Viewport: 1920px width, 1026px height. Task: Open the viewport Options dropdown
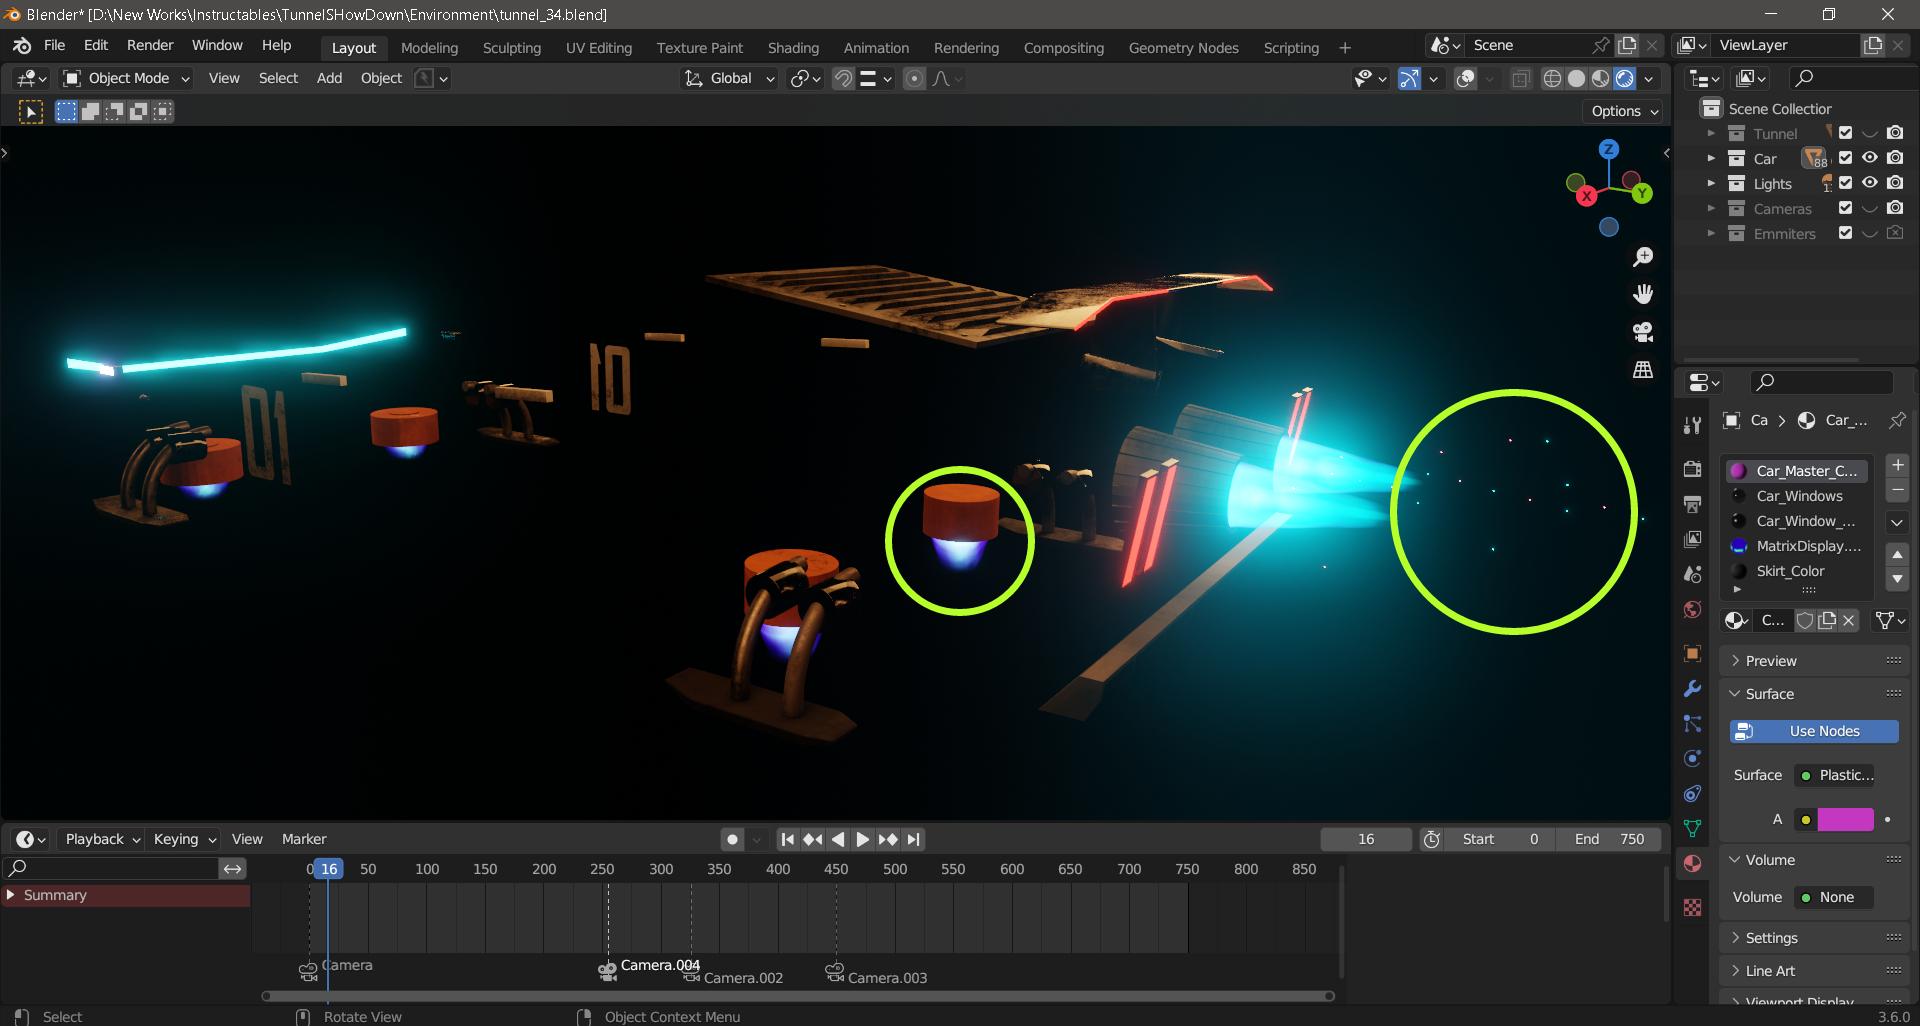point(1624,111)
